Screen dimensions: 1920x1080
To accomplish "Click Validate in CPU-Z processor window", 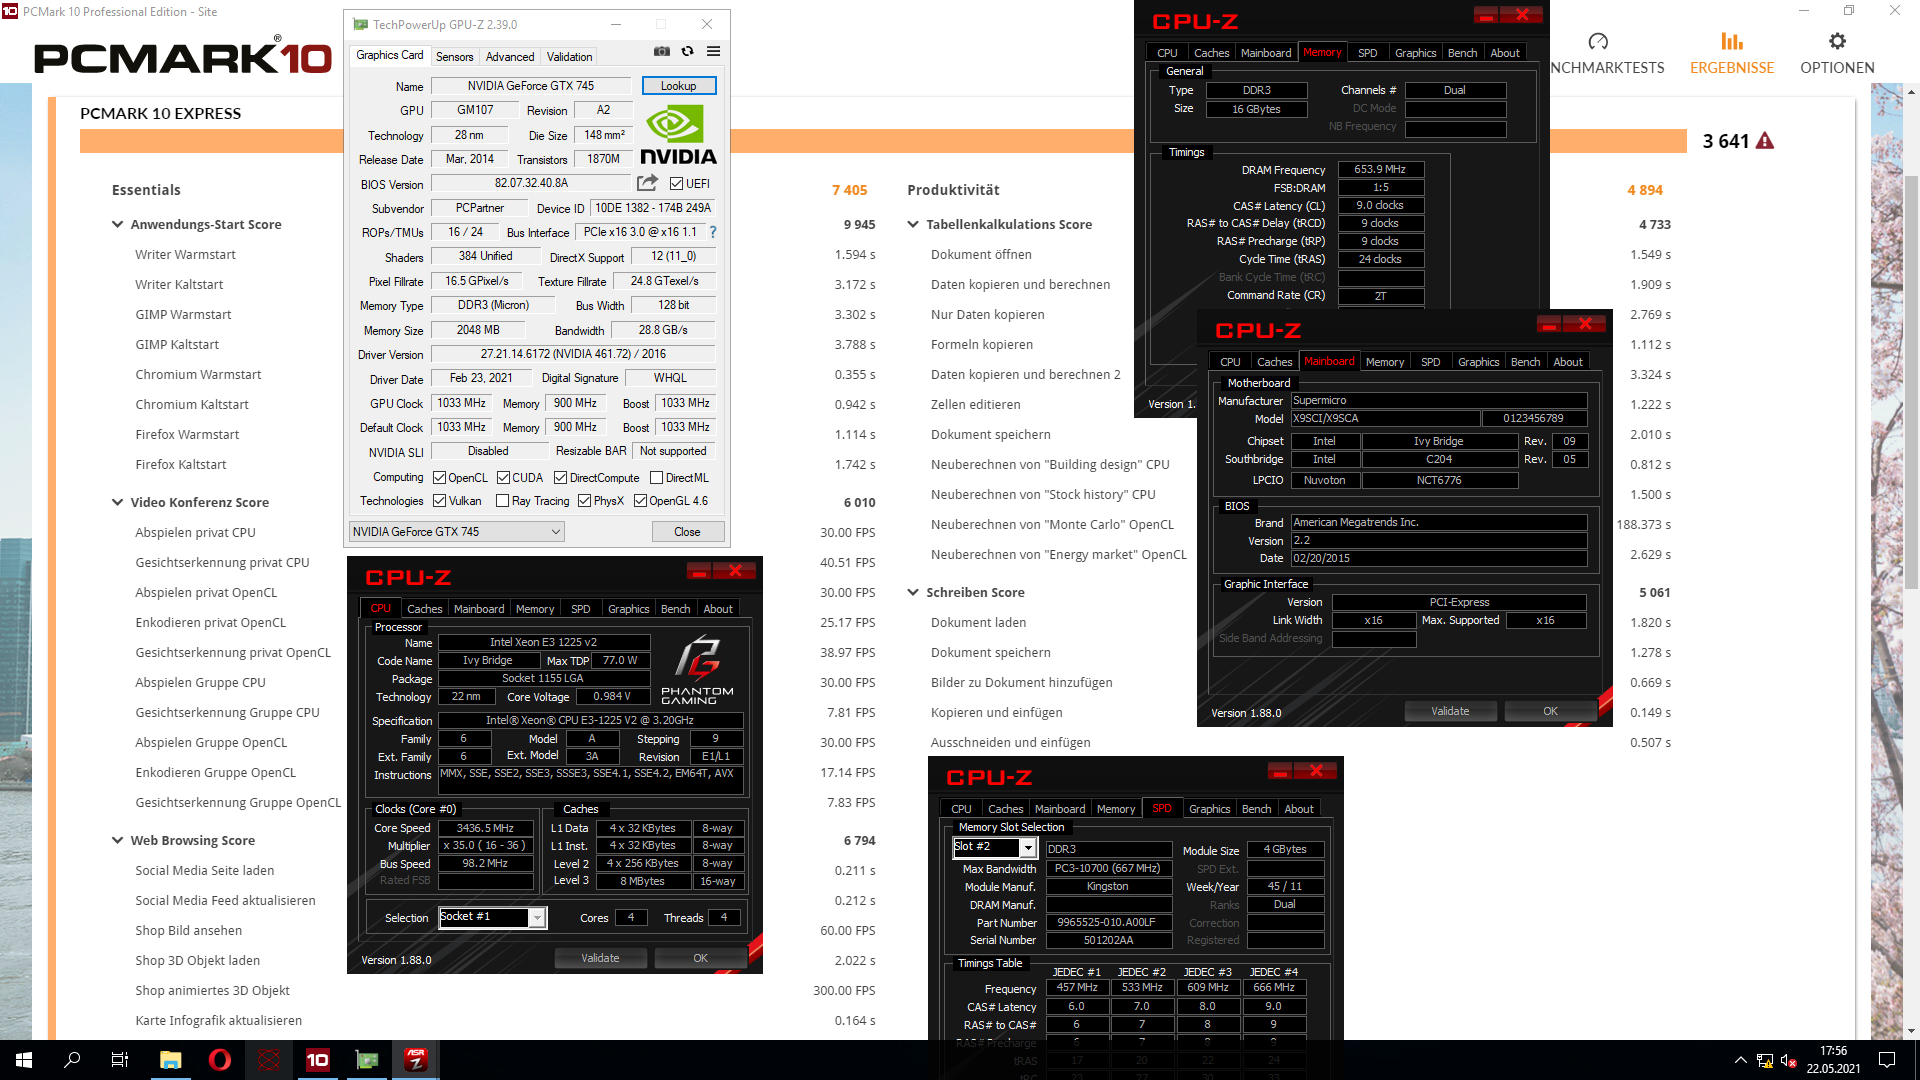I will tap(601, 958).
